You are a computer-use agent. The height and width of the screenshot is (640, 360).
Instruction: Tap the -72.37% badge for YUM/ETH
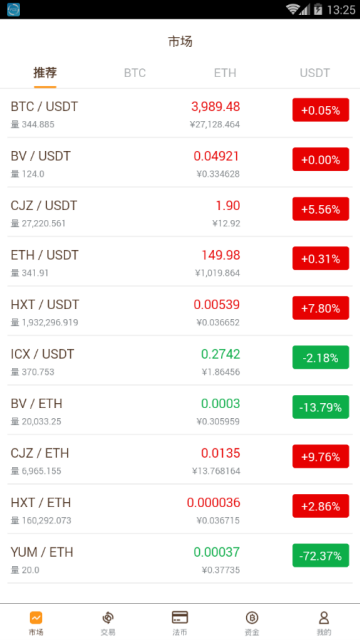pyautogui.click(x=320, y=556)
